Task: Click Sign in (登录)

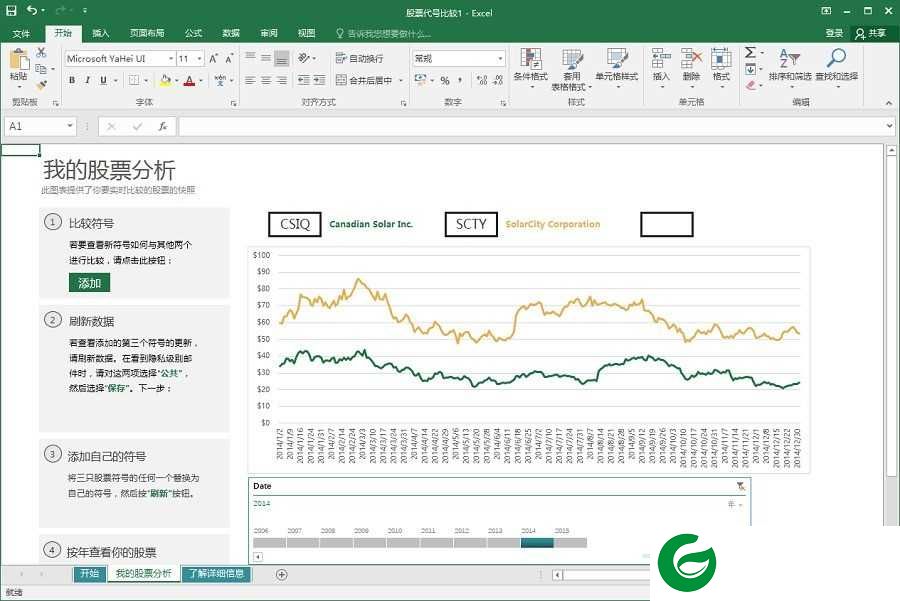Action: [x=834, y=33]
